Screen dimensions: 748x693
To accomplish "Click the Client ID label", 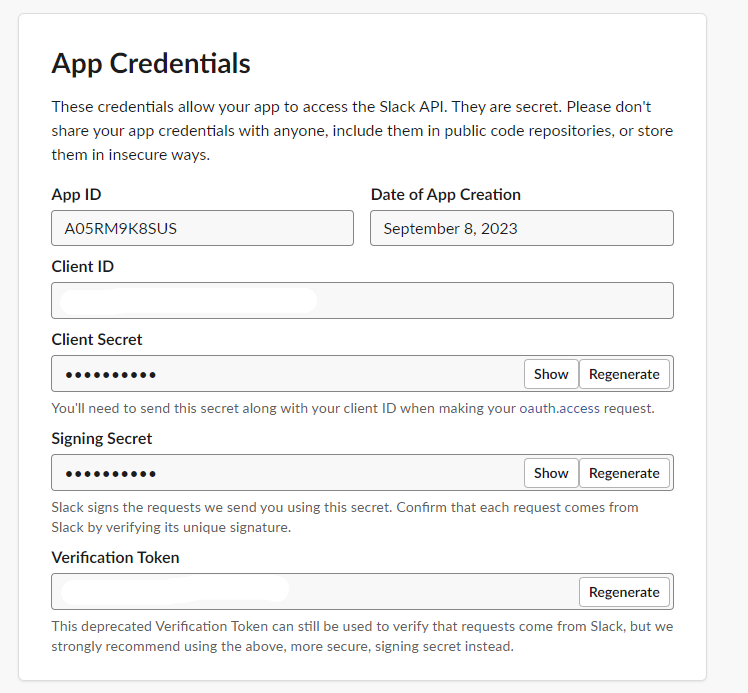I will tap(82, 267).
